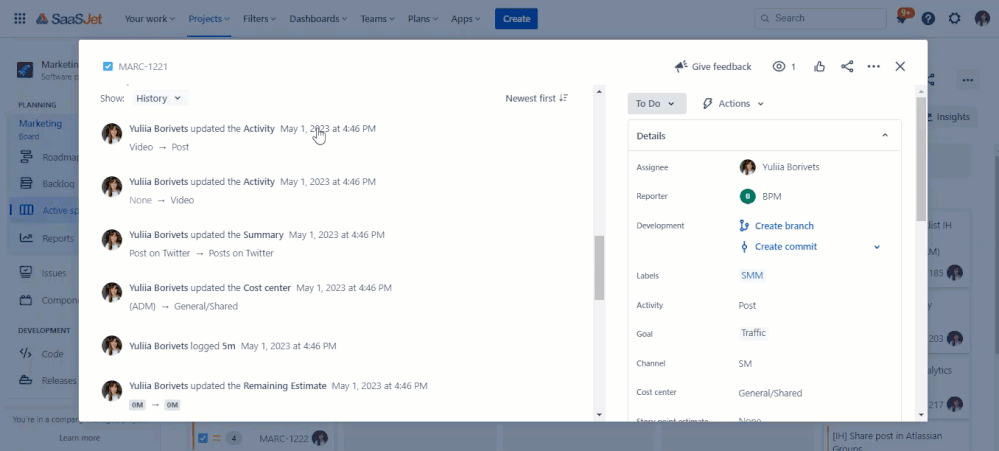Image resolution: width=999 pixels, height=451 pixels.
Task: Click the task type icon beside MARC-1221
Action: pos(108,66)
